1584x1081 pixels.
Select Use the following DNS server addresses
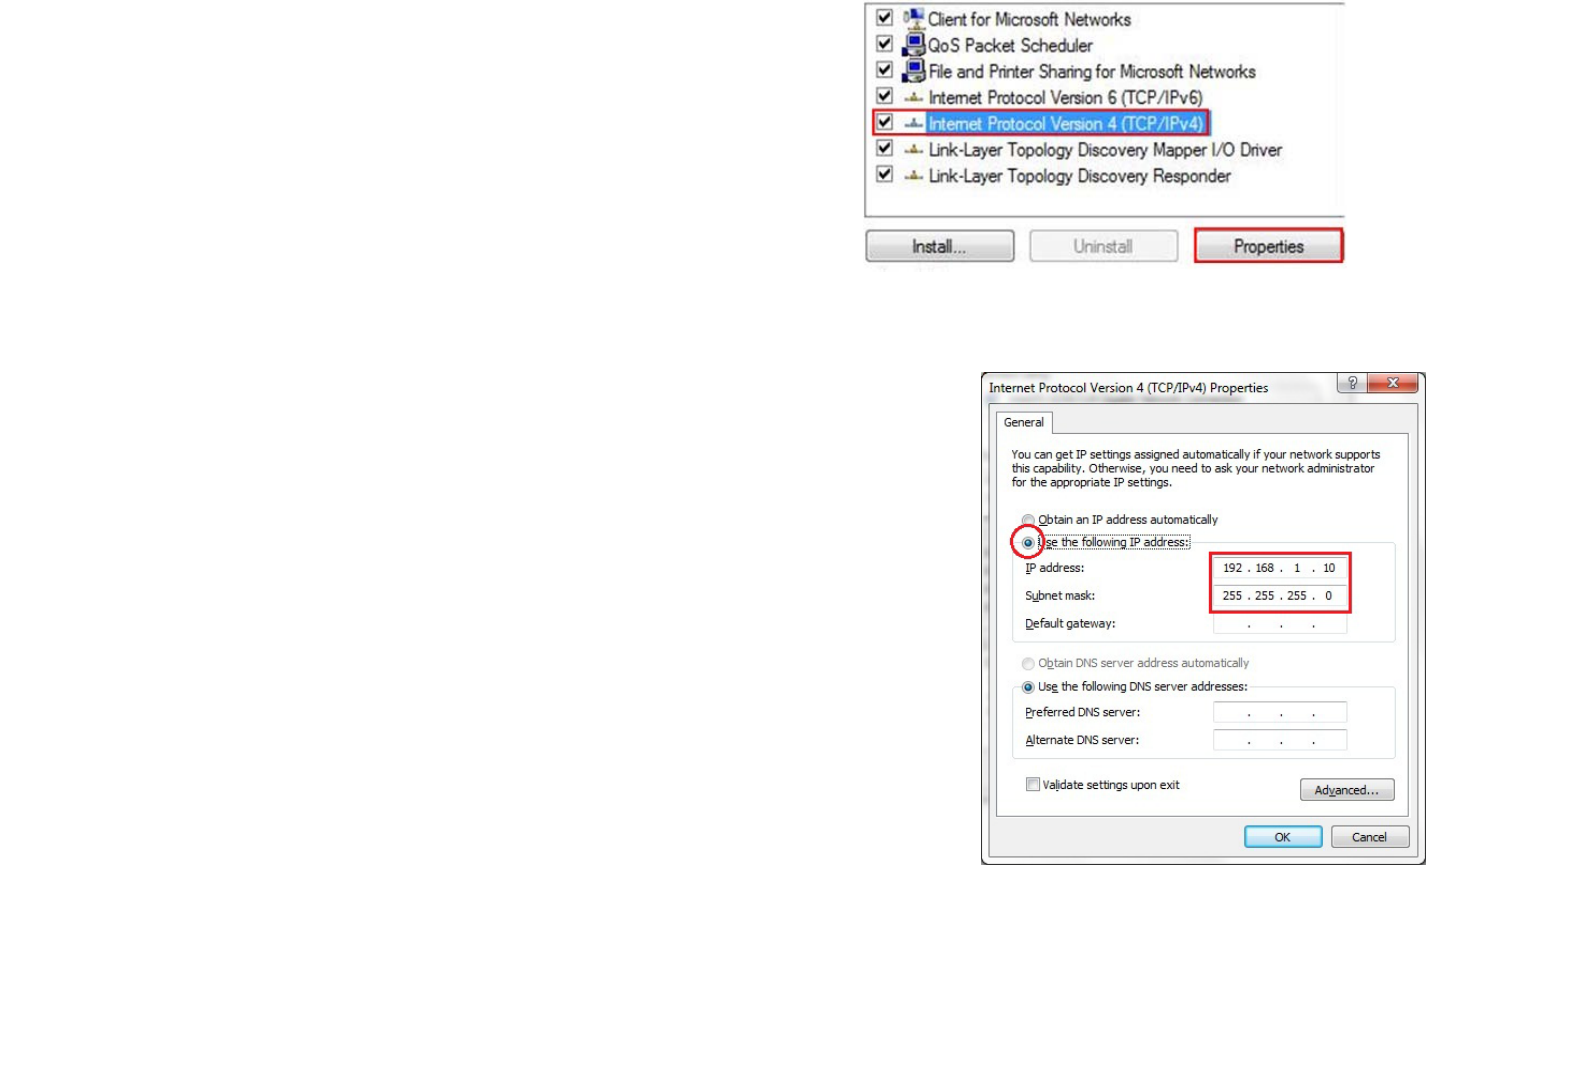[x=1028, y=687]
